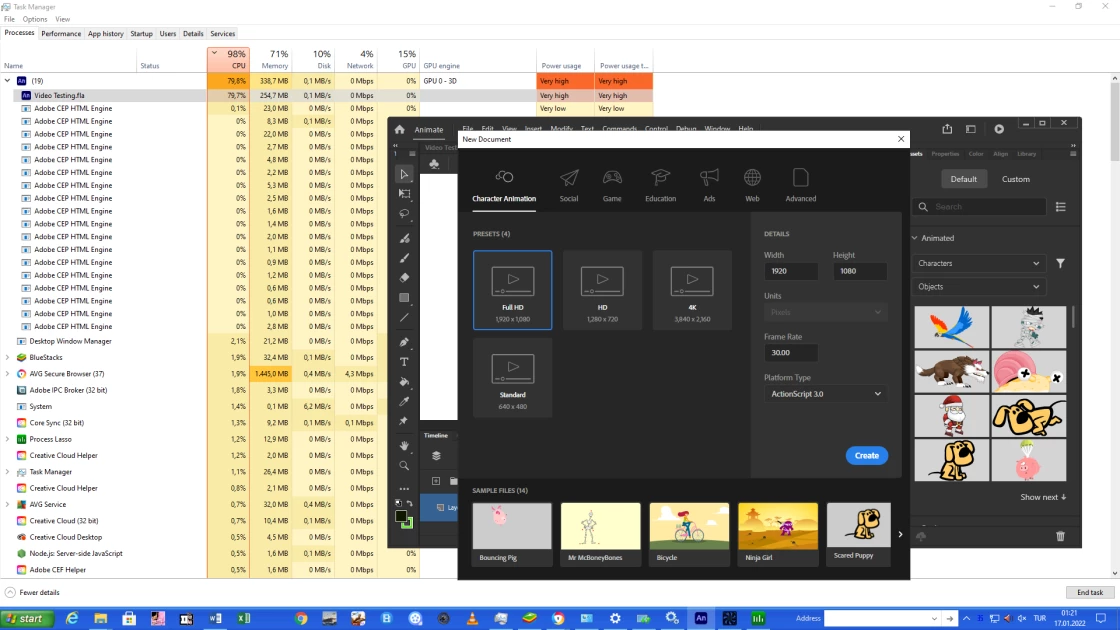Click Fewer details in Task Manager

(32, 592)
